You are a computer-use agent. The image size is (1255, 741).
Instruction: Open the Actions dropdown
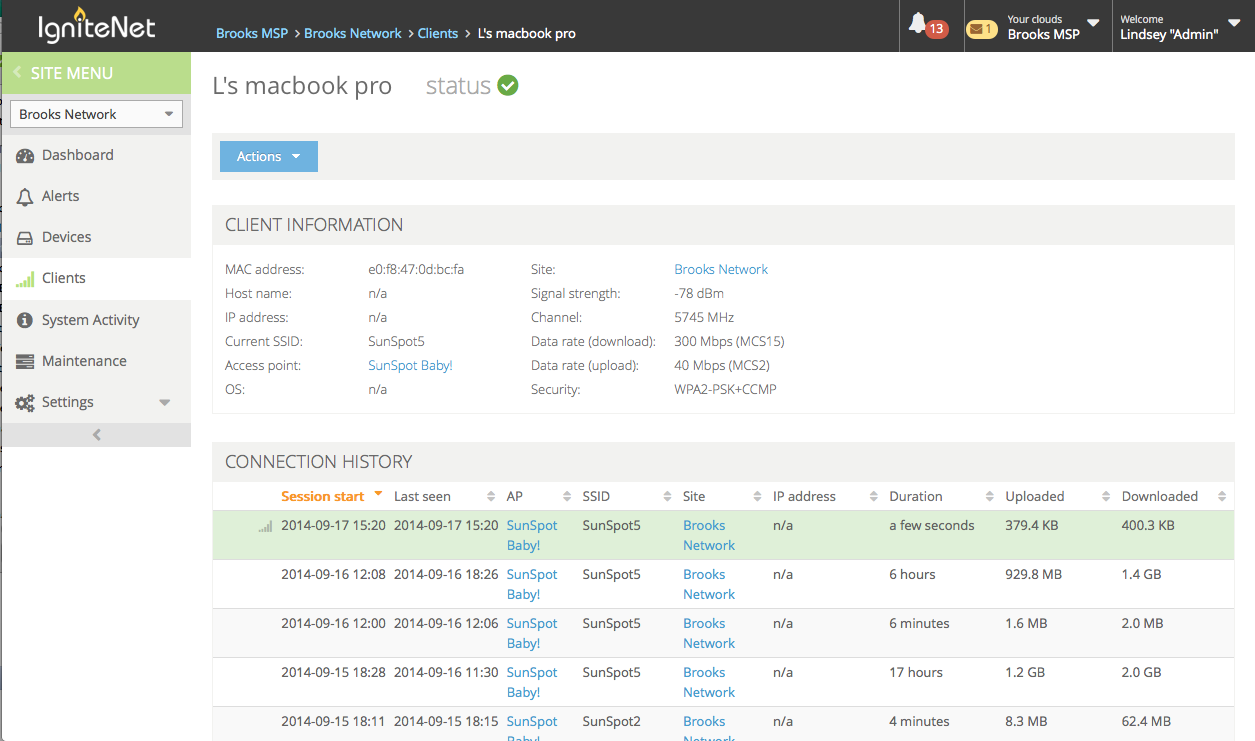pos(268,156)
